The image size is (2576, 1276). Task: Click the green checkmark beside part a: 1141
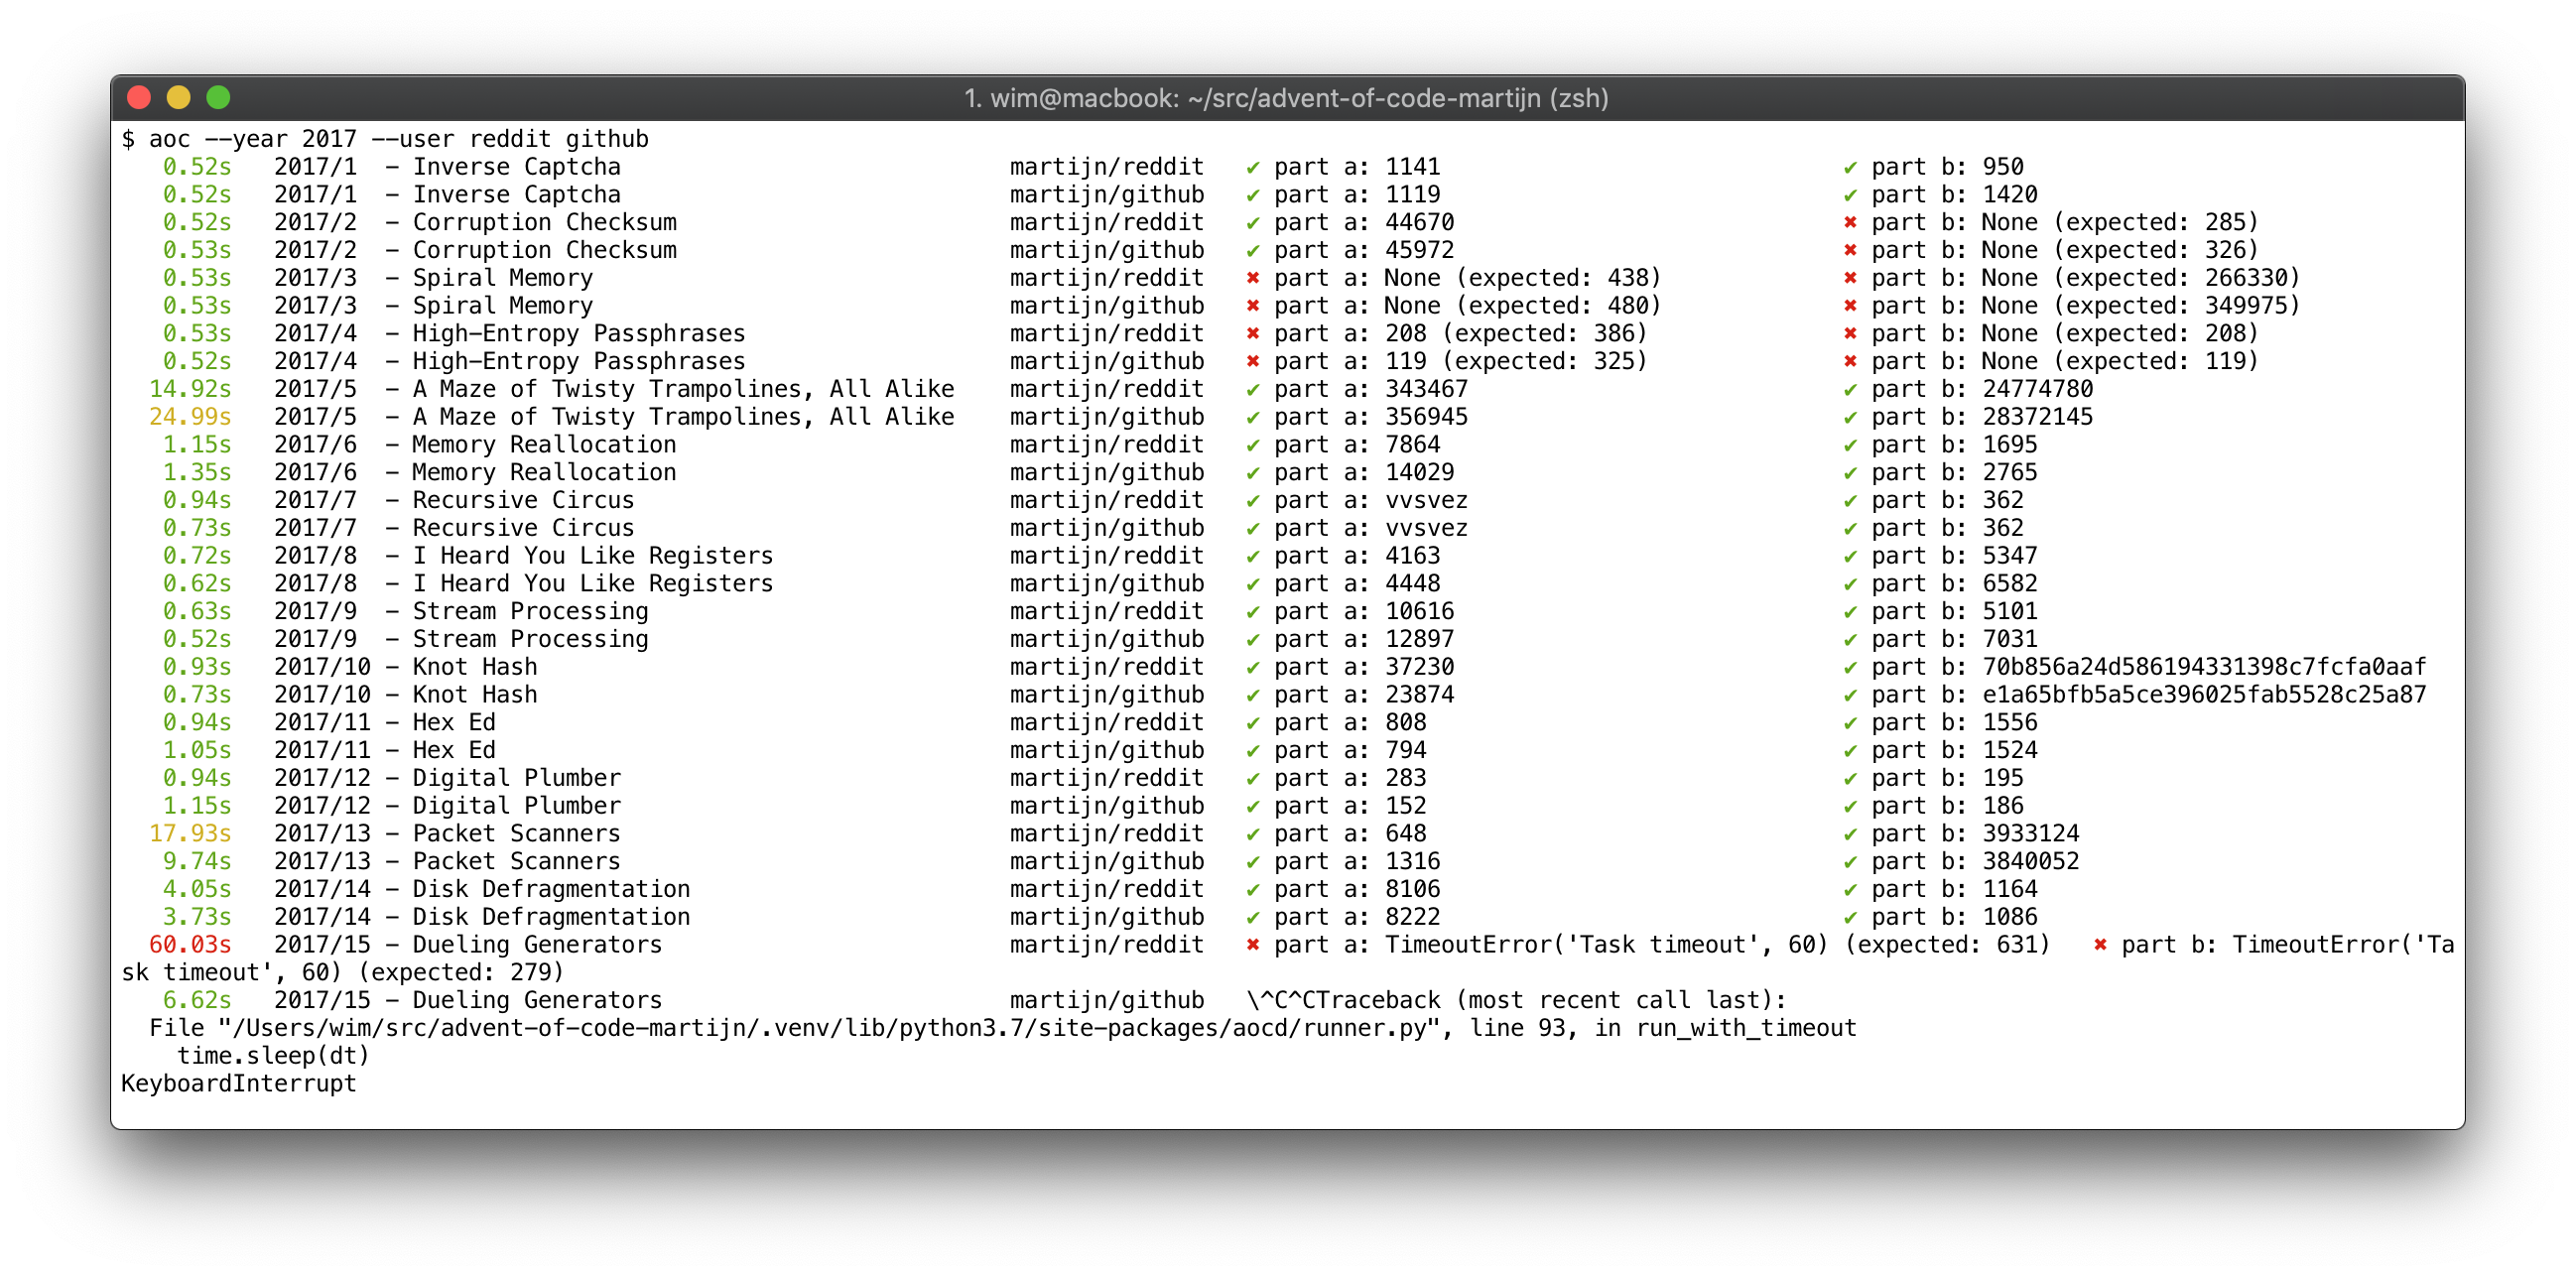tap(1253, 167)
